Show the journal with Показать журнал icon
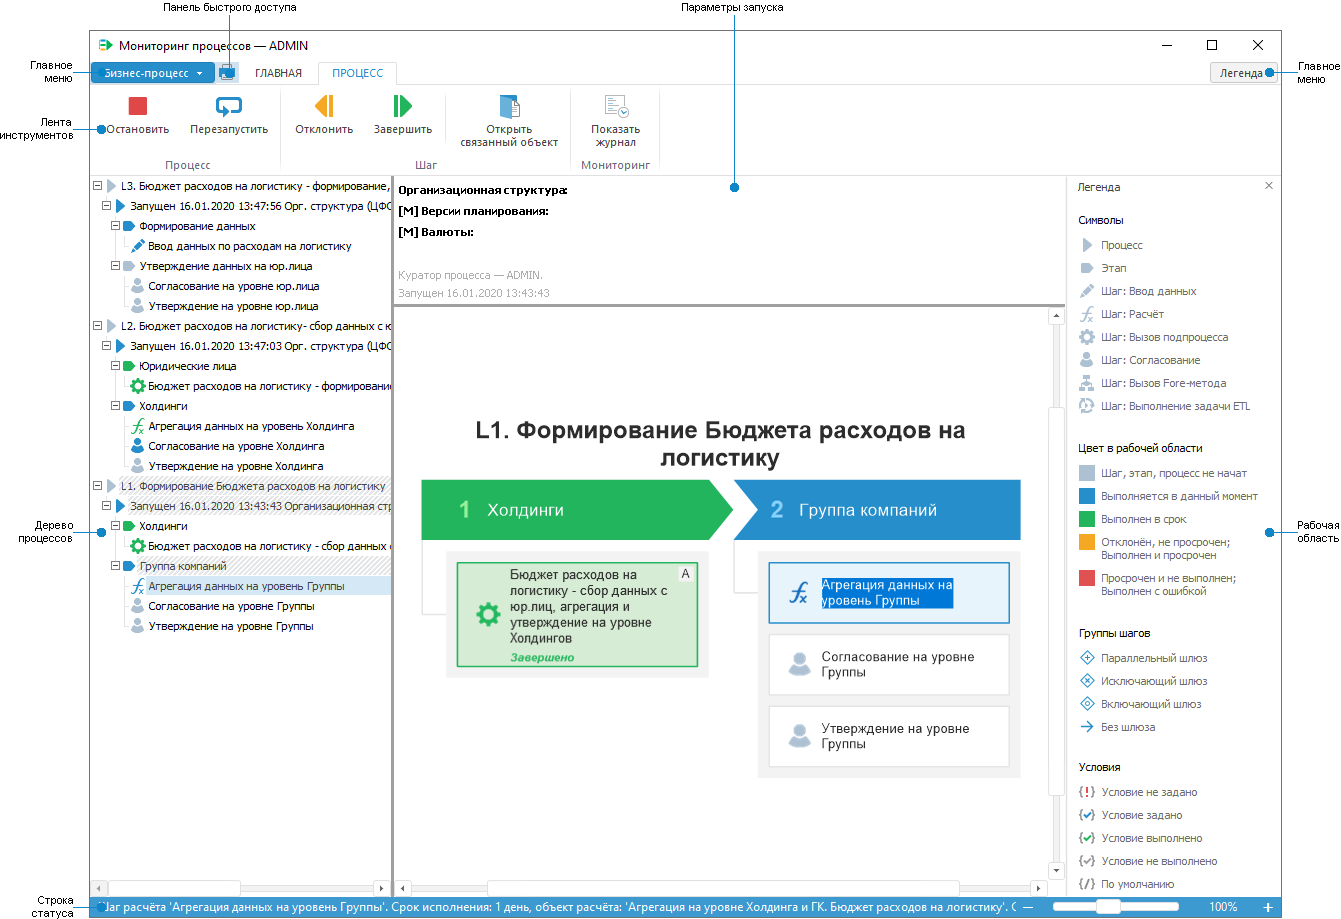Screen dimensions: 1341x919 tap(615, 105)
